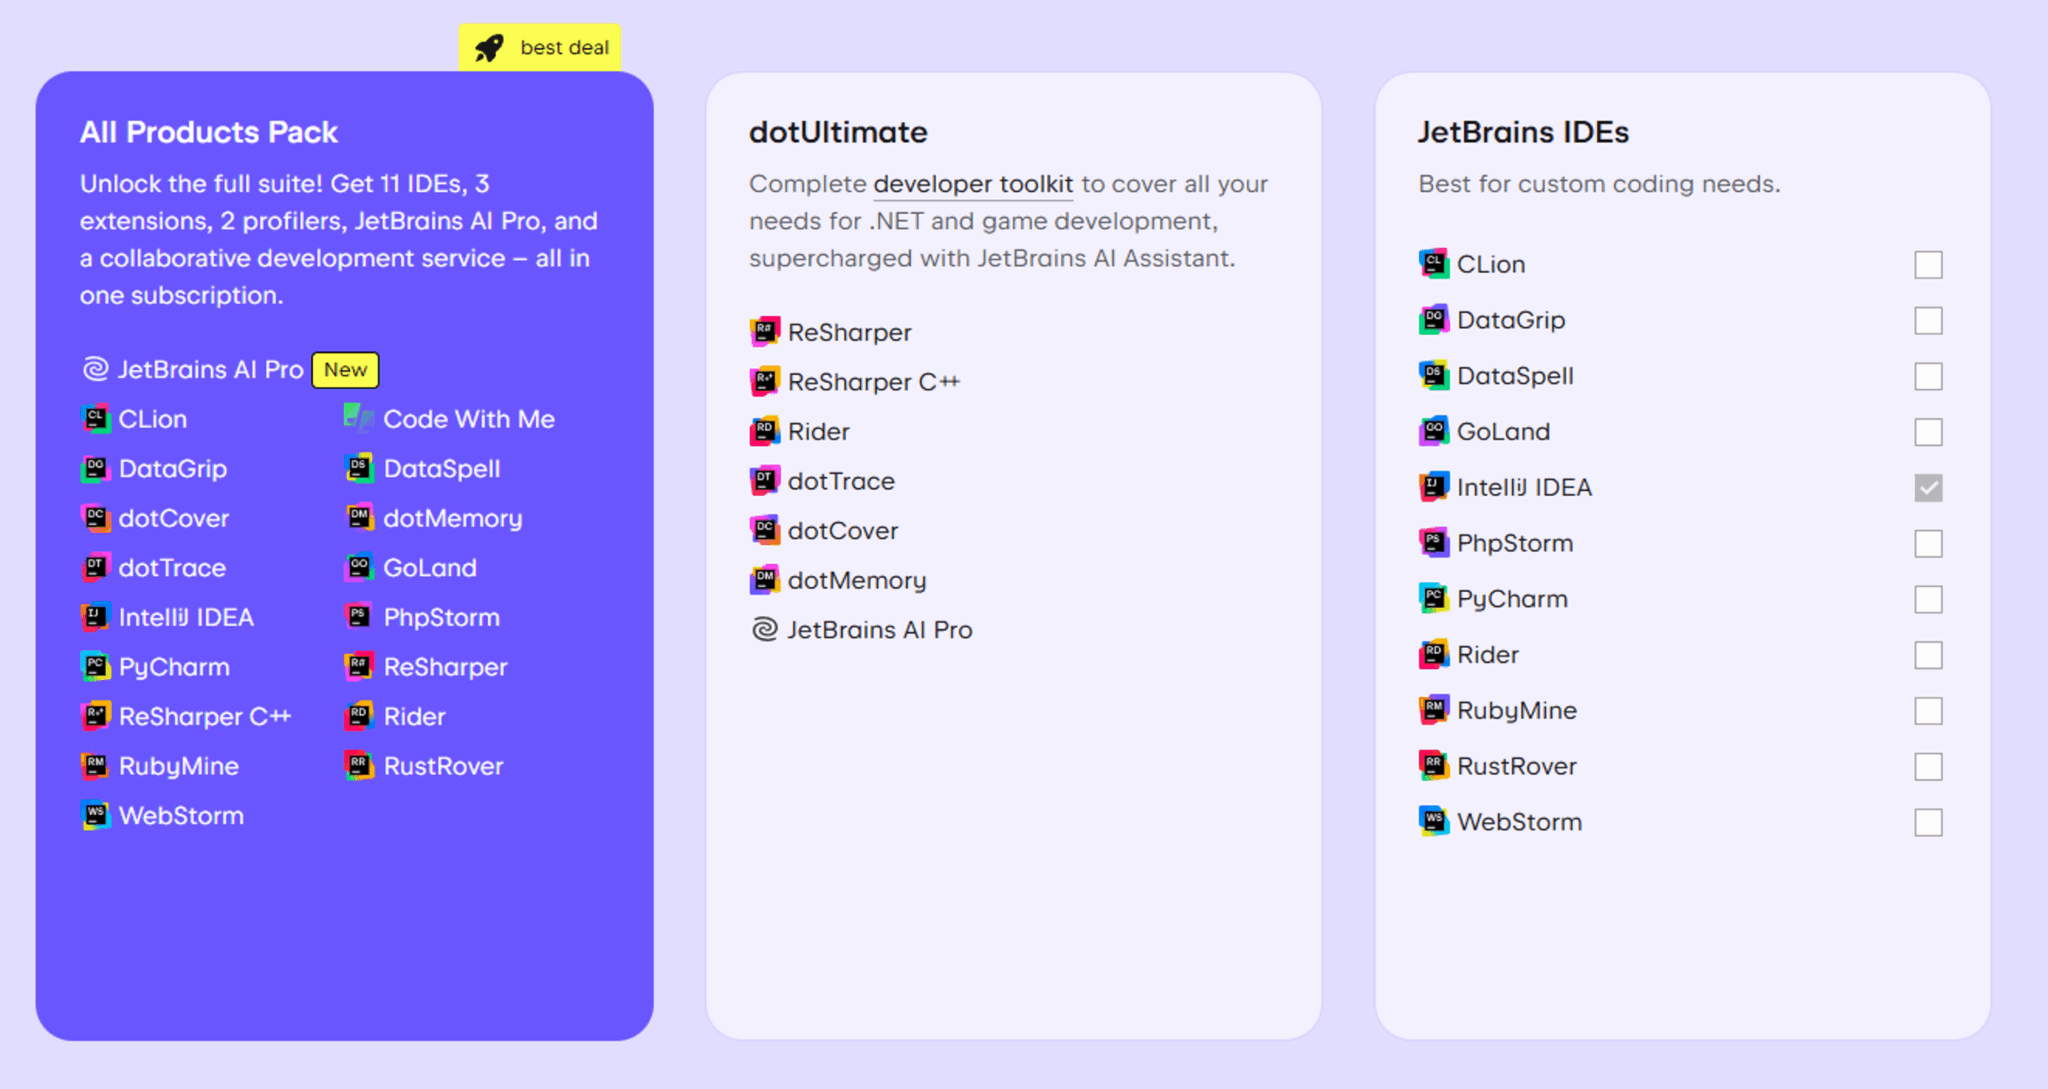Click JetBrains AI Pro spiral icon in dotUltimate
This screenshot has height=1089, width=2048.
(764, 629)
